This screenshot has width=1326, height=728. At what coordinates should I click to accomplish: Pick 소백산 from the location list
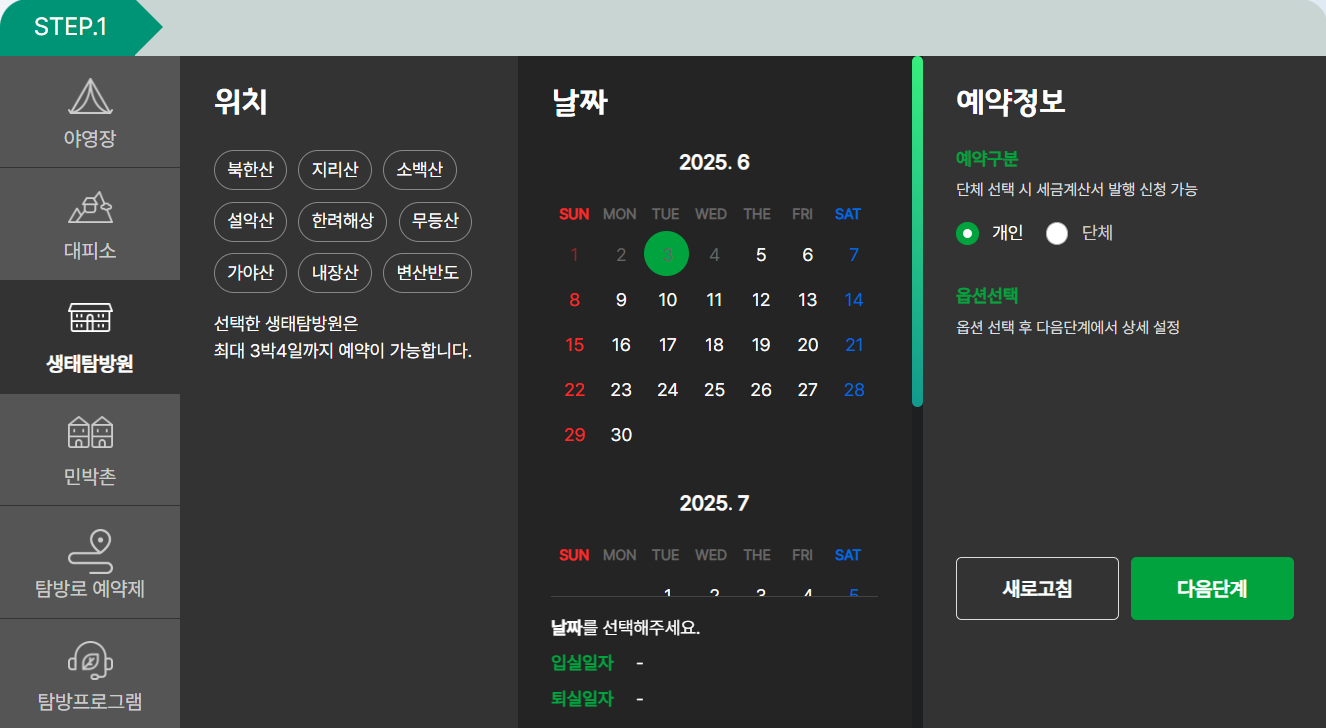tap(419, 170)
